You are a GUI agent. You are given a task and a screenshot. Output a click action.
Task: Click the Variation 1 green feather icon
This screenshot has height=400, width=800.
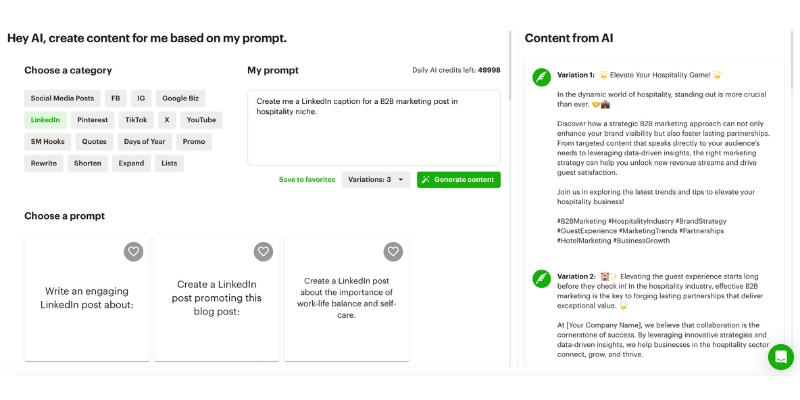[x=541, y=76]
